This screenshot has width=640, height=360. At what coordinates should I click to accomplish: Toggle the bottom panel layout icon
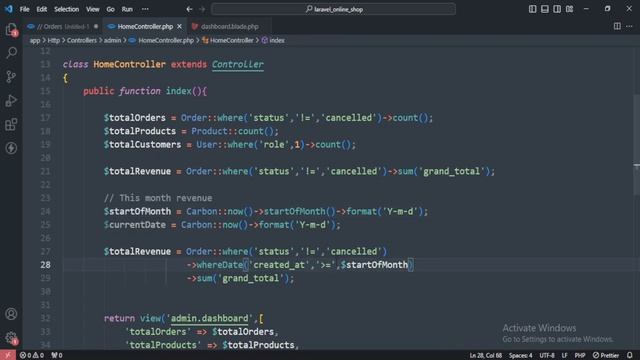point(544,9)
